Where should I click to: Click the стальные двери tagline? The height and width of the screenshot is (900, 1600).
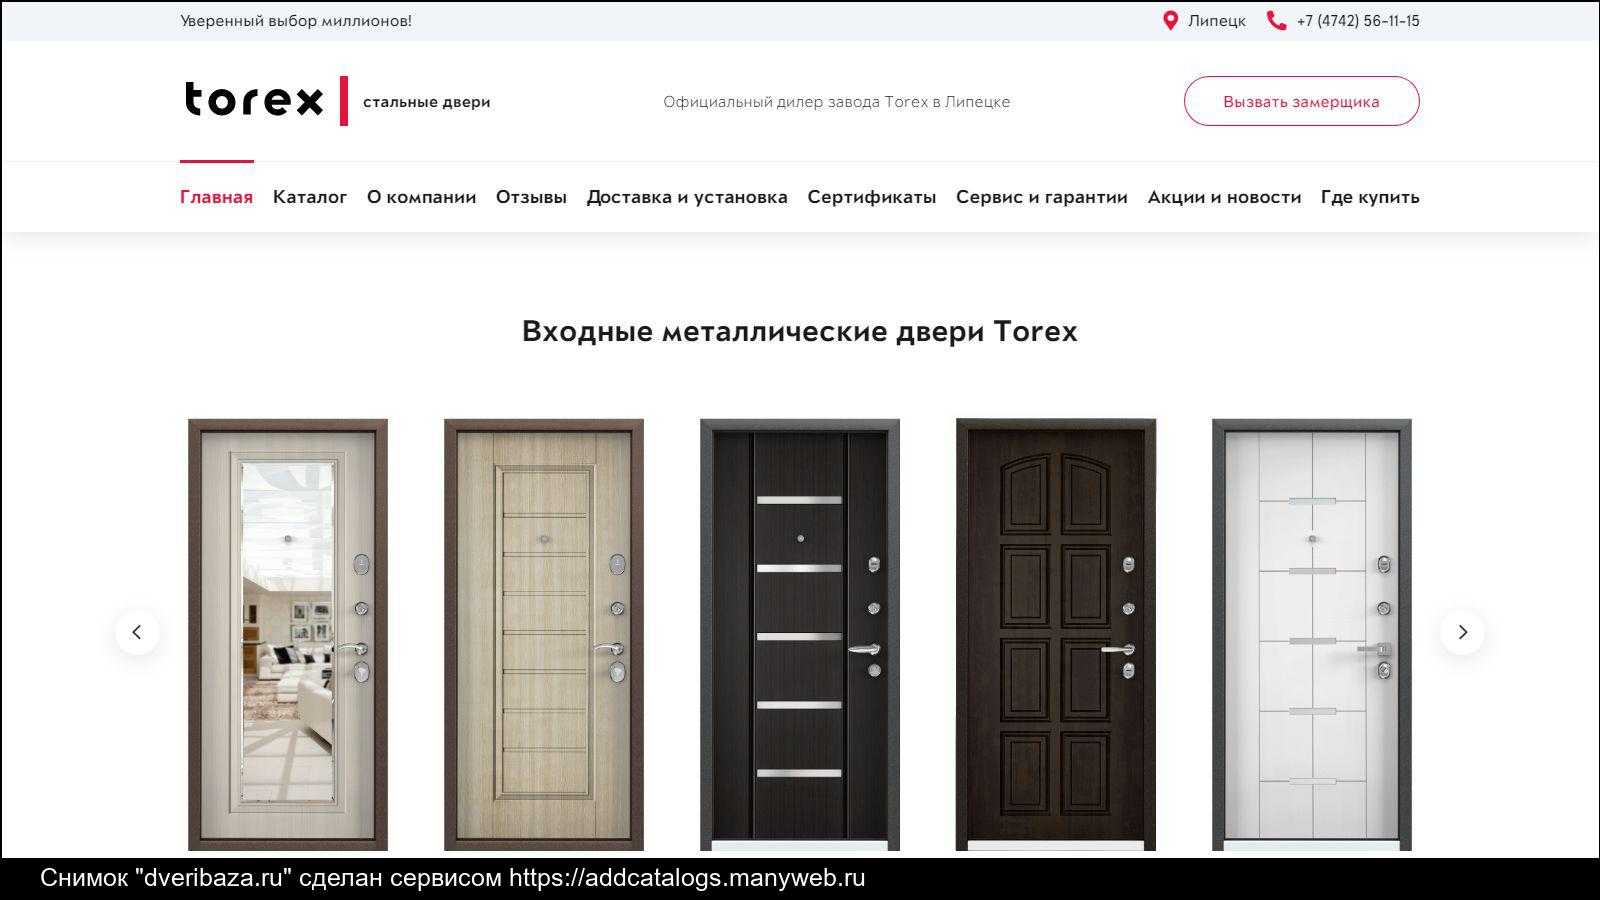pos(427,102)
